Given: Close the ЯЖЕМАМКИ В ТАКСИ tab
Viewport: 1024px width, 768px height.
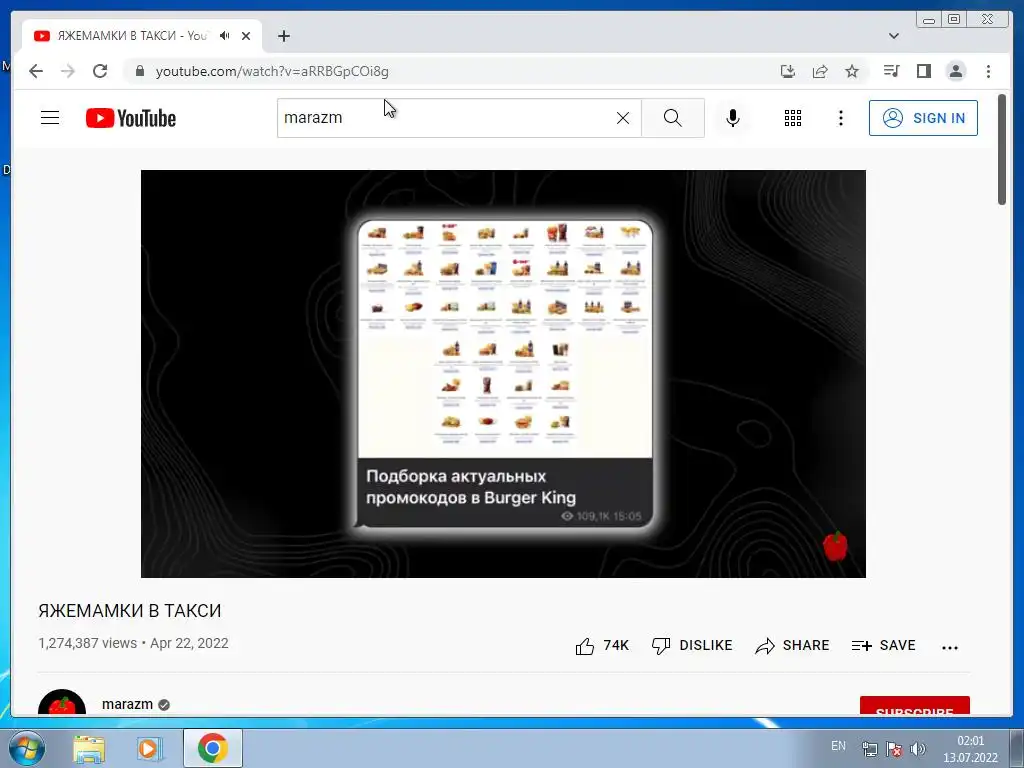Looking at the screenshot, I should (246, 36).
